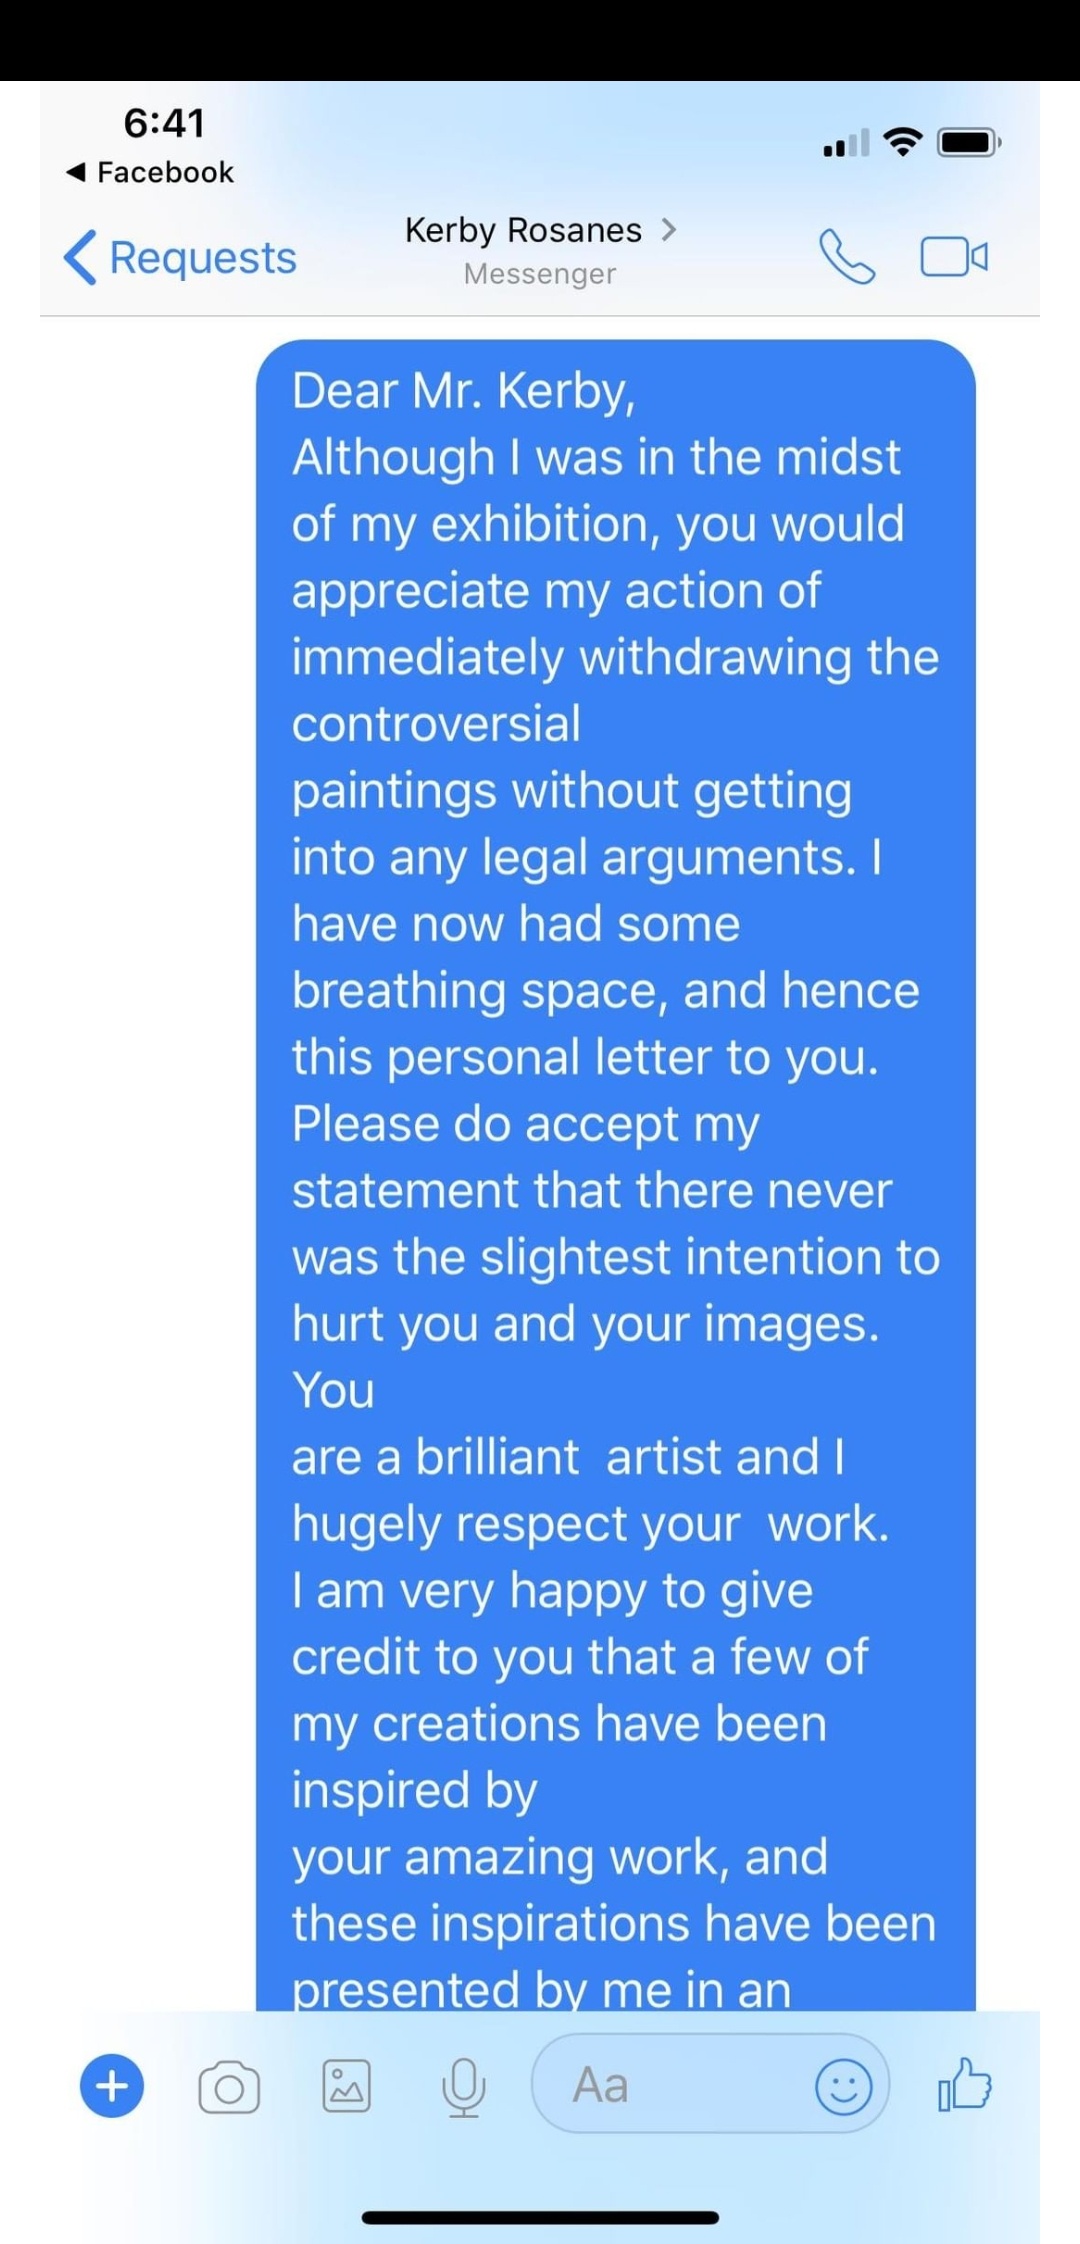Record a voice message with the microphone
Screen dimensions: 1080x2244
pos(464,2088)
